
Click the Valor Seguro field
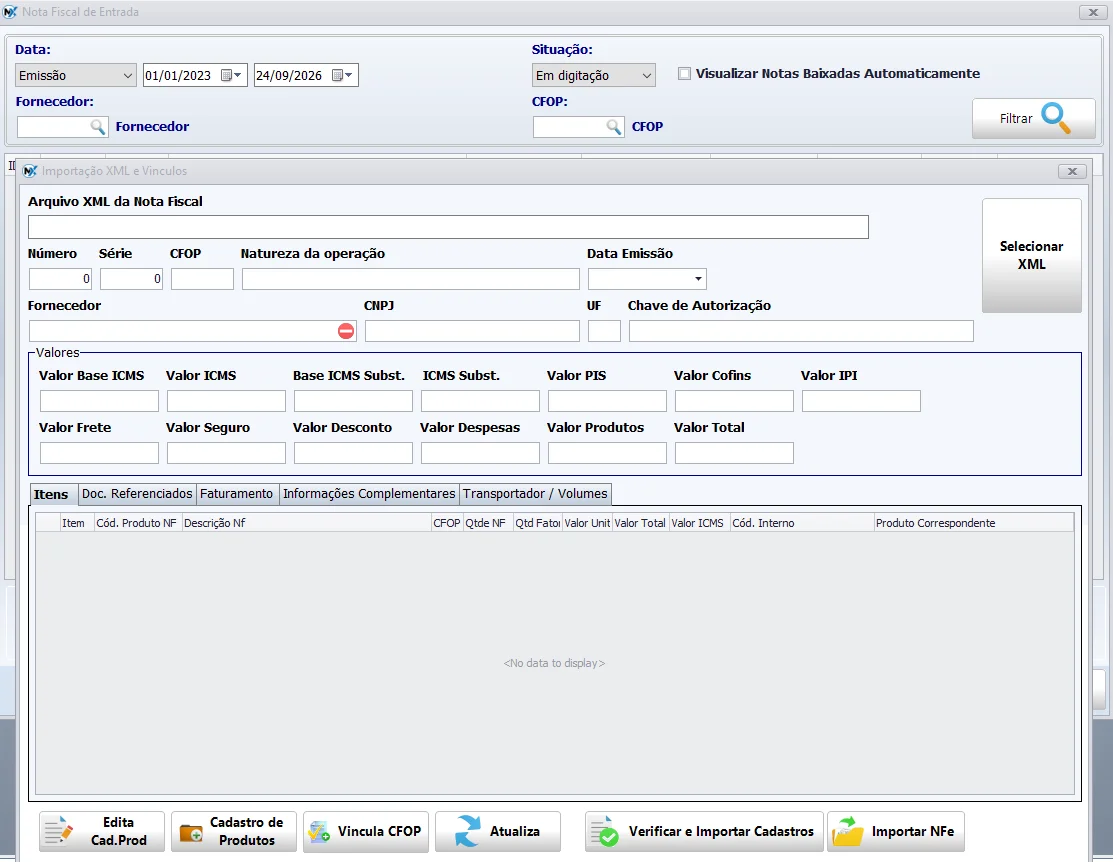point(226,453)
